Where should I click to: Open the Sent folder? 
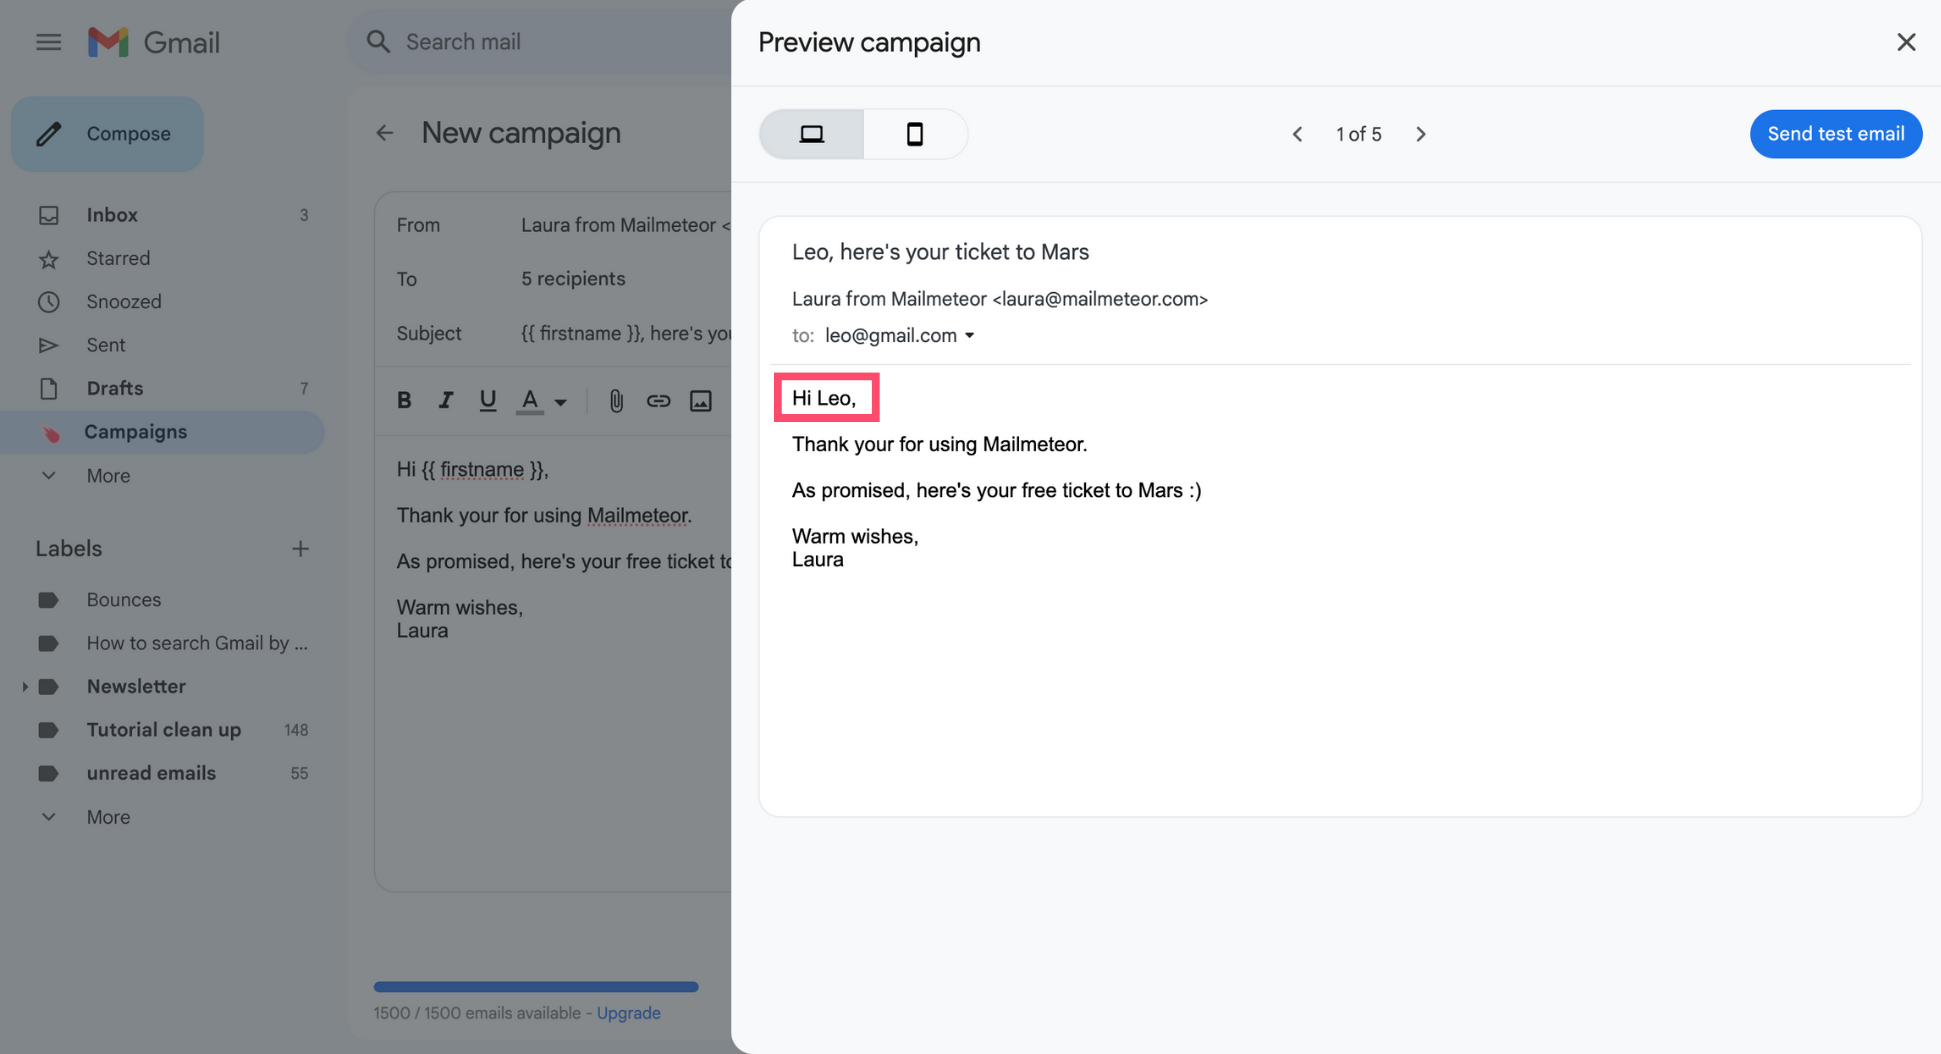point(162,345)
